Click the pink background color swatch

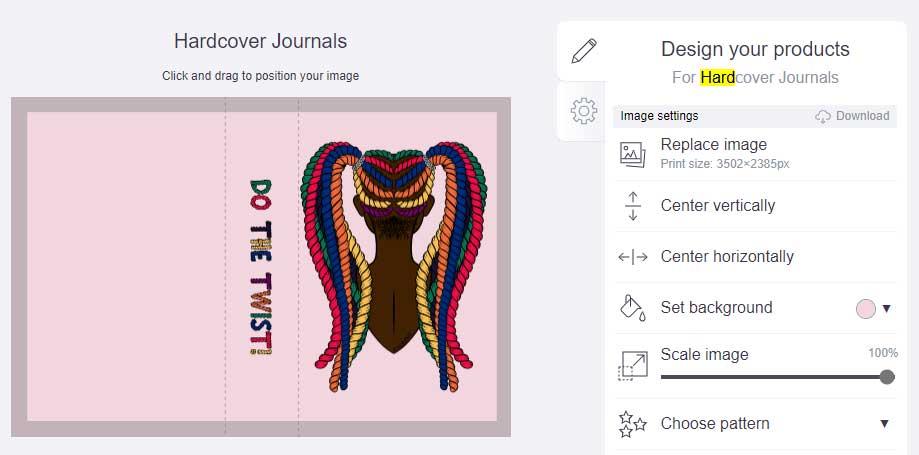(x=866, y=308)
